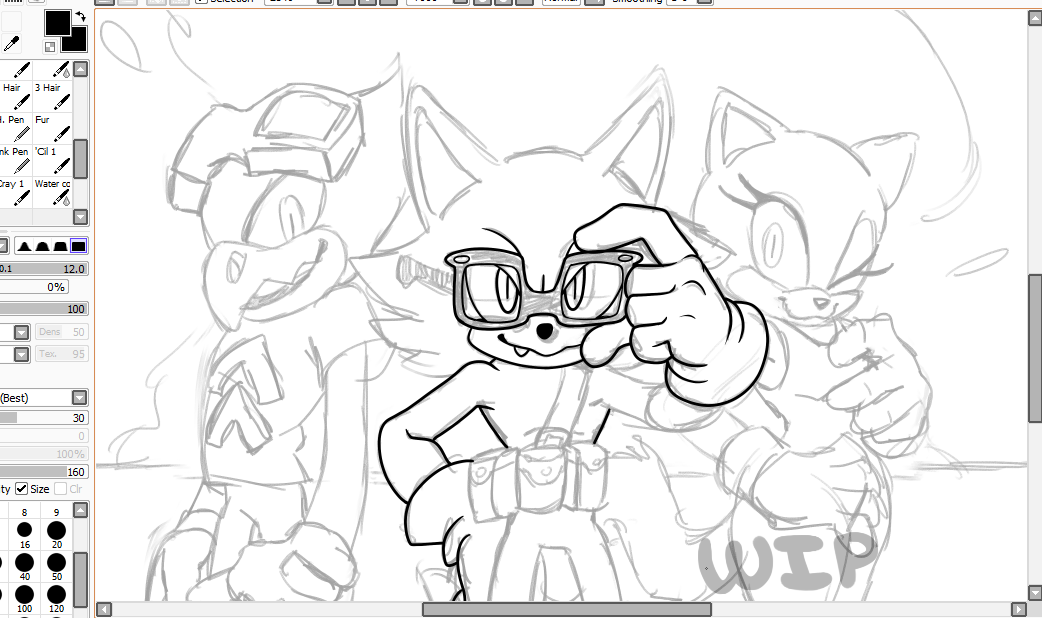The image size is (1042, 618).
Task: Select the Ink Pen tool
Action: (15, 159)
